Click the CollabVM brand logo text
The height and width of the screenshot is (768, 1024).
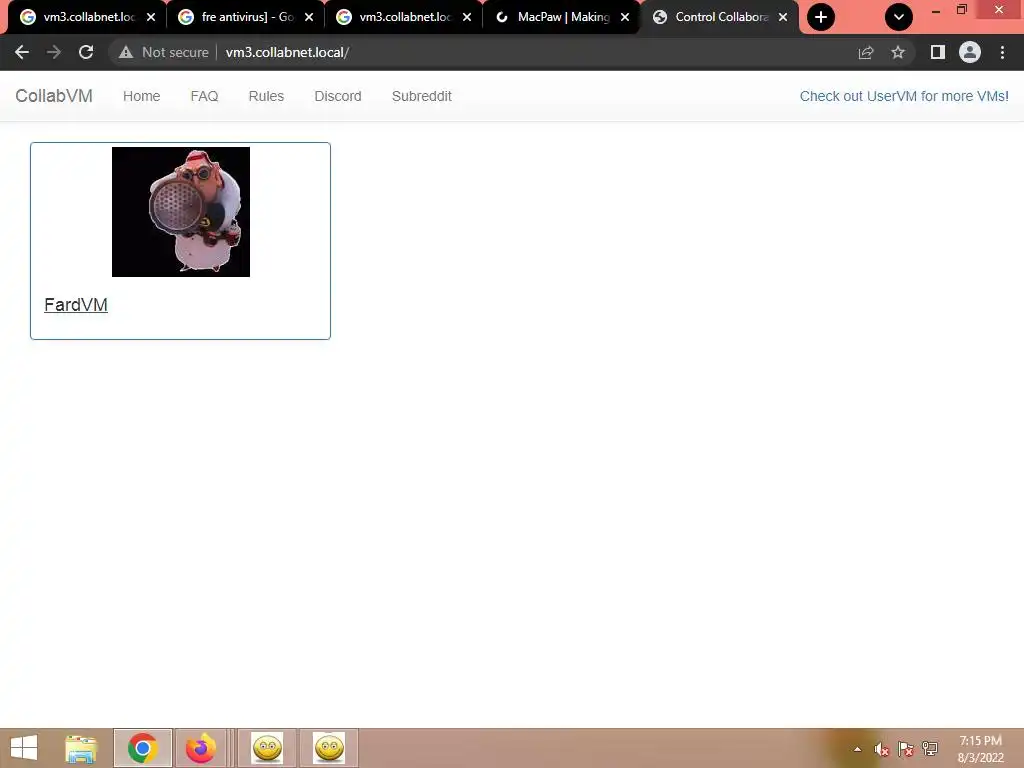54,96
